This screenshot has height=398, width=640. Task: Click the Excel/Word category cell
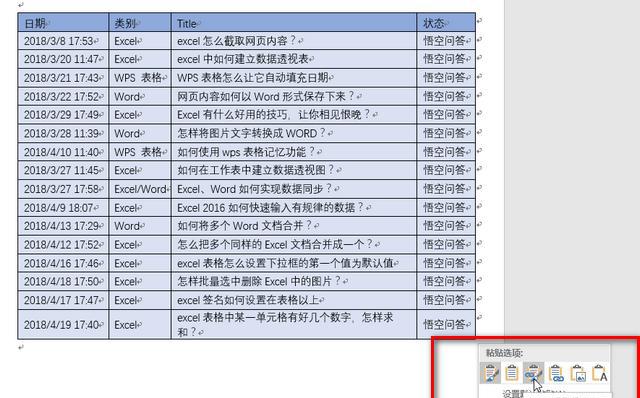click(x=140, y=189)
